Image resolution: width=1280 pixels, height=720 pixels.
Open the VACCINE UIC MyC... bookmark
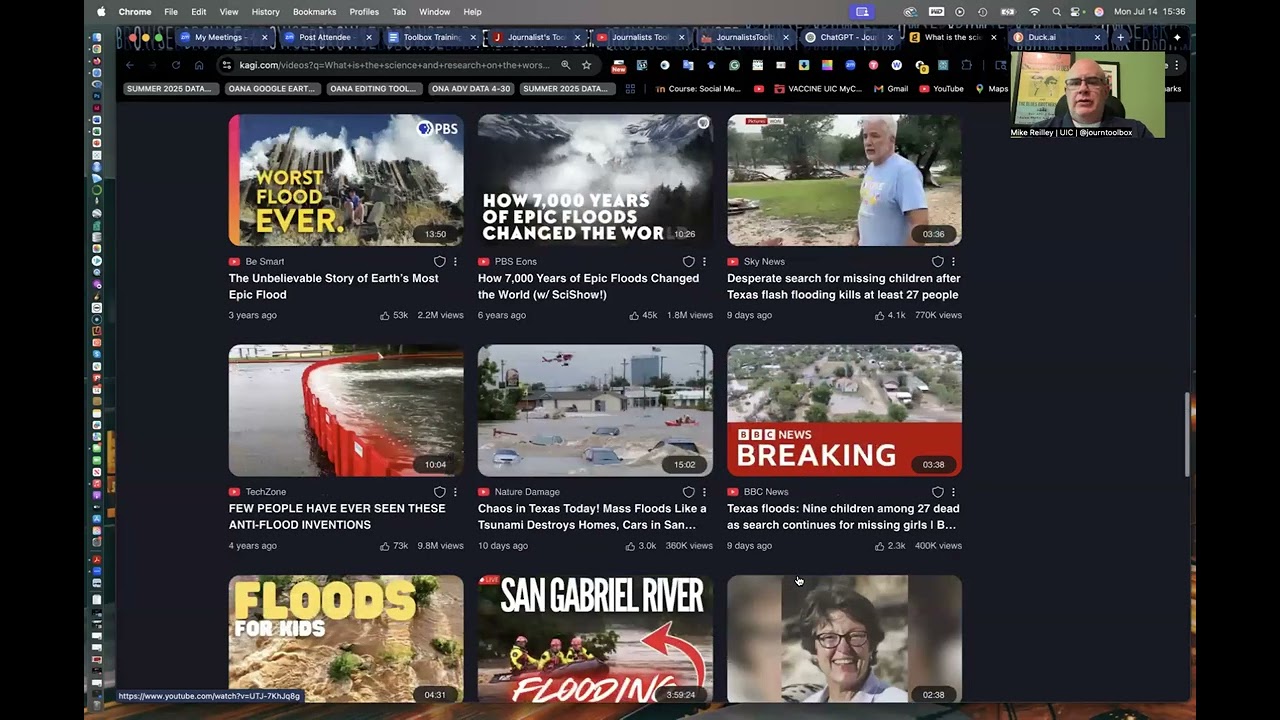pos(818,89)
